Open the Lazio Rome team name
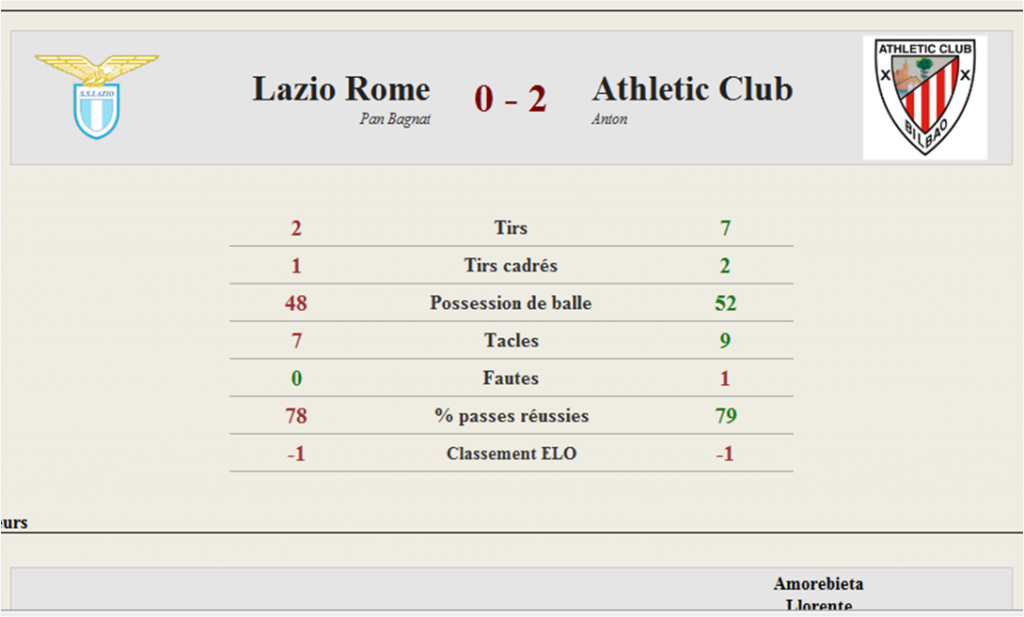The width and height of the screenshot is (1024, 617). point(341,89)
